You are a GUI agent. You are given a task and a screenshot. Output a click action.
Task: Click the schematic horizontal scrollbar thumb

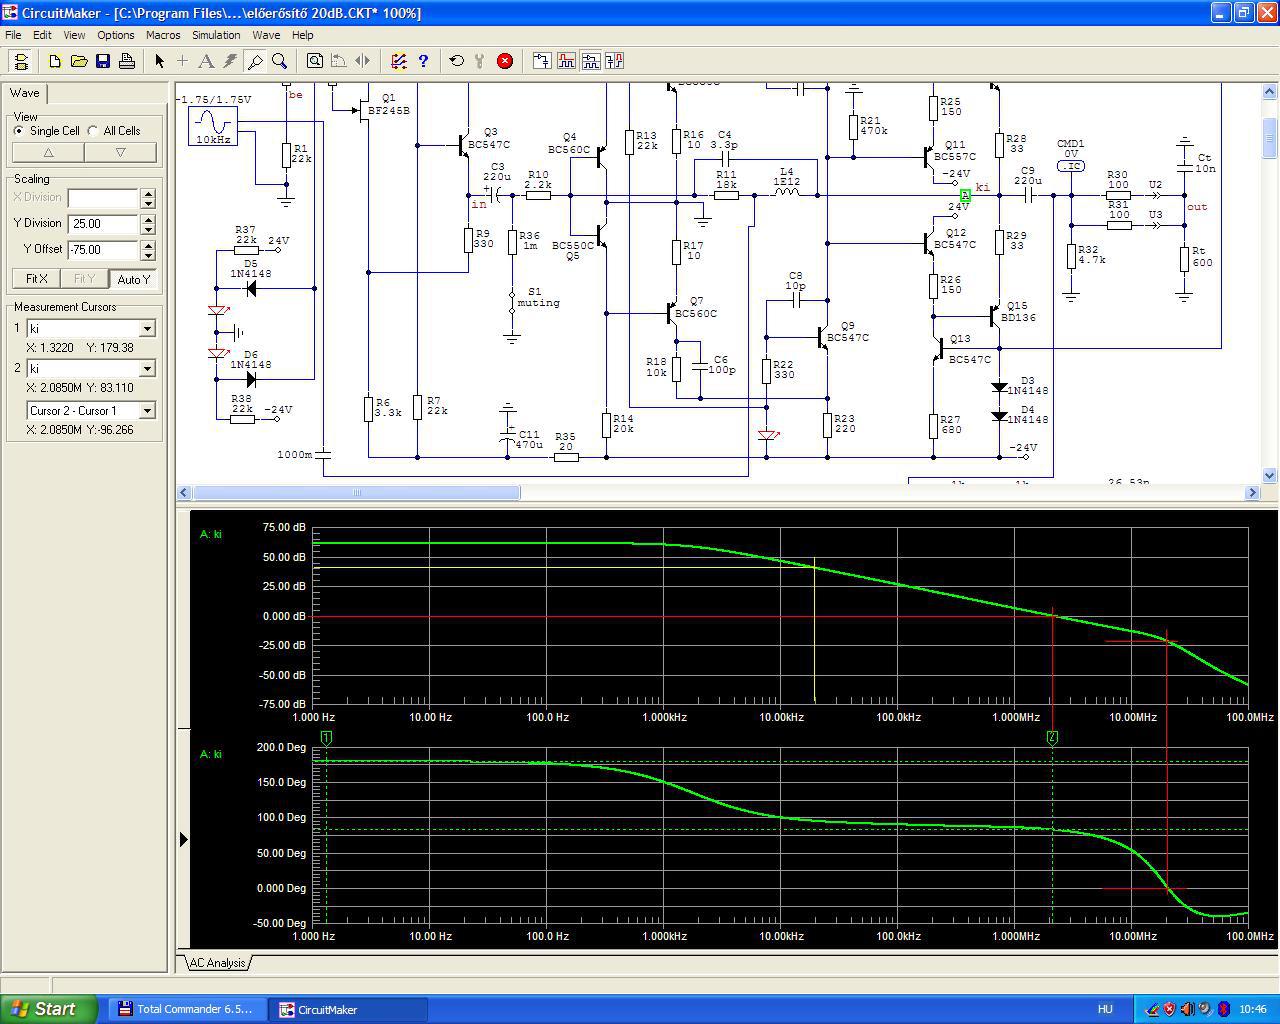[356, 492]
